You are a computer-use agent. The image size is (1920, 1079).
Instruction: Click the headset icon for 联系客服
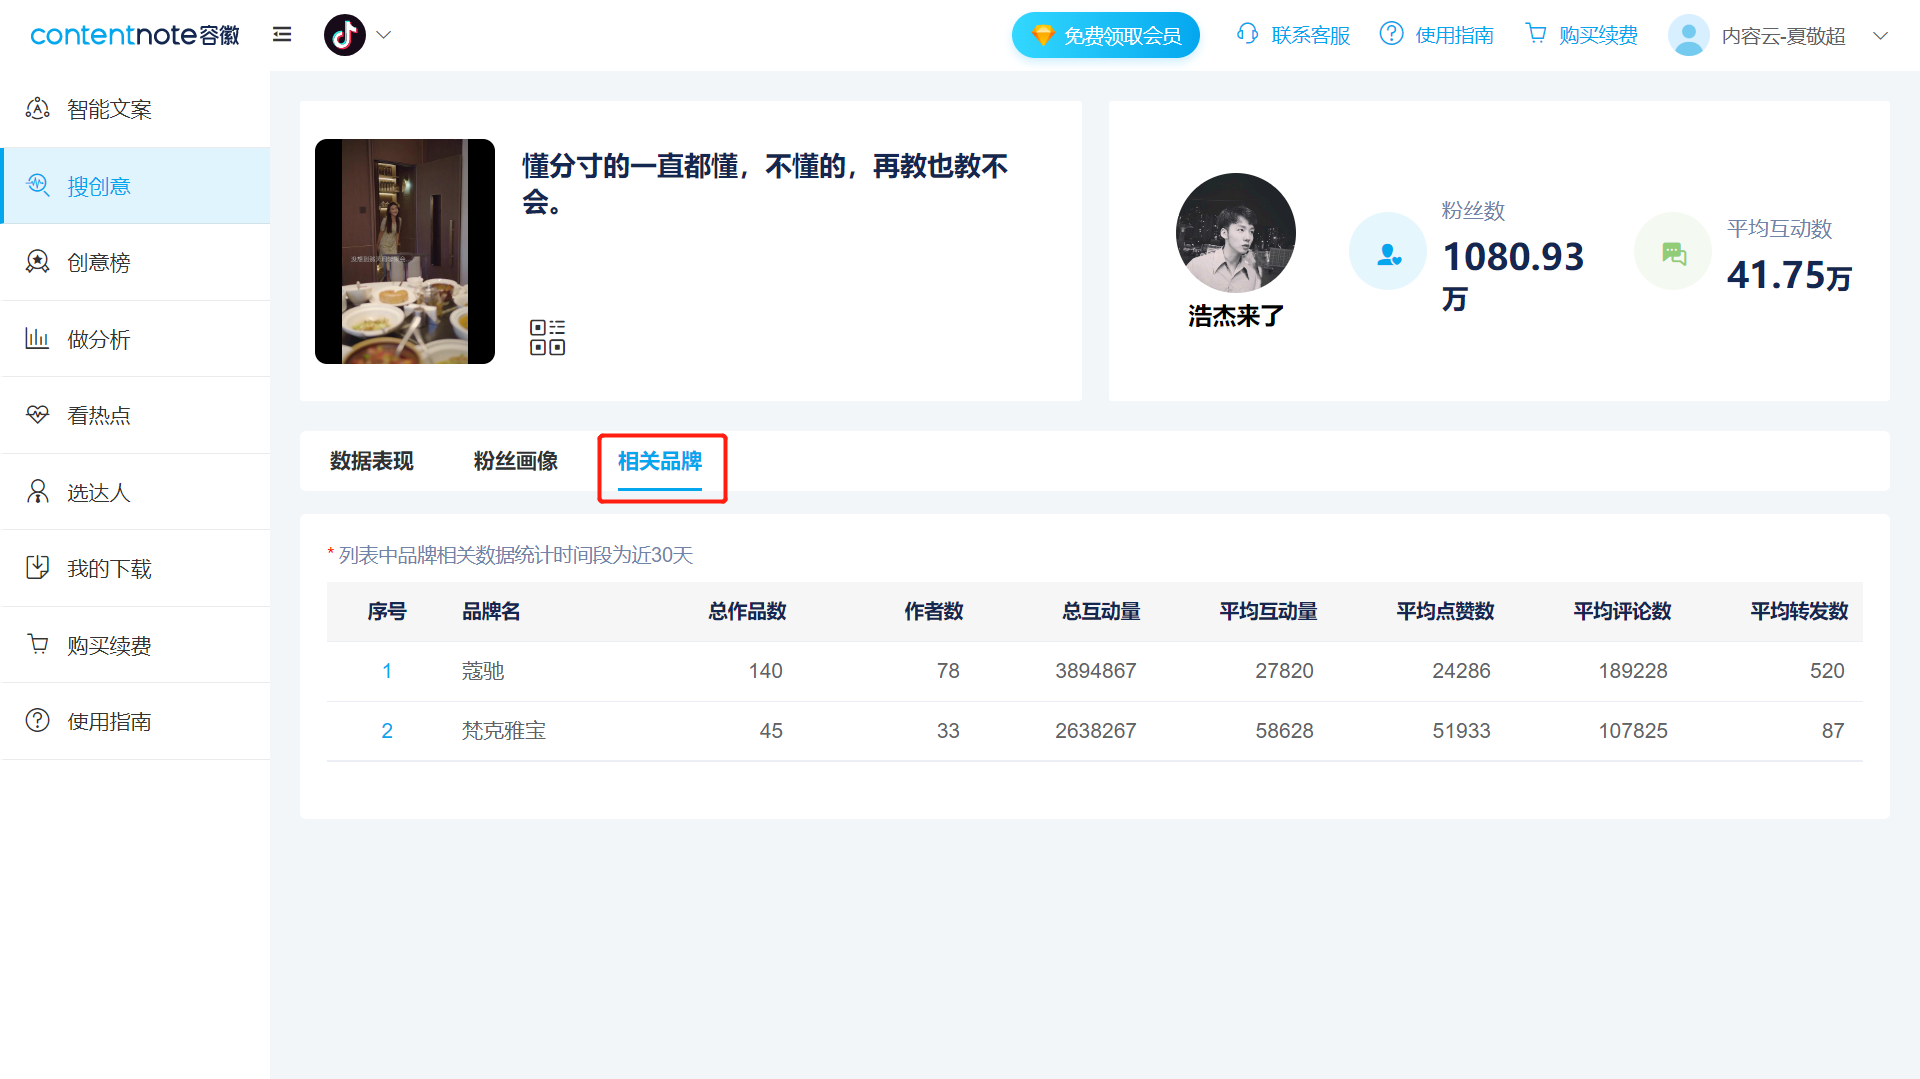[x=1247, y=34]
